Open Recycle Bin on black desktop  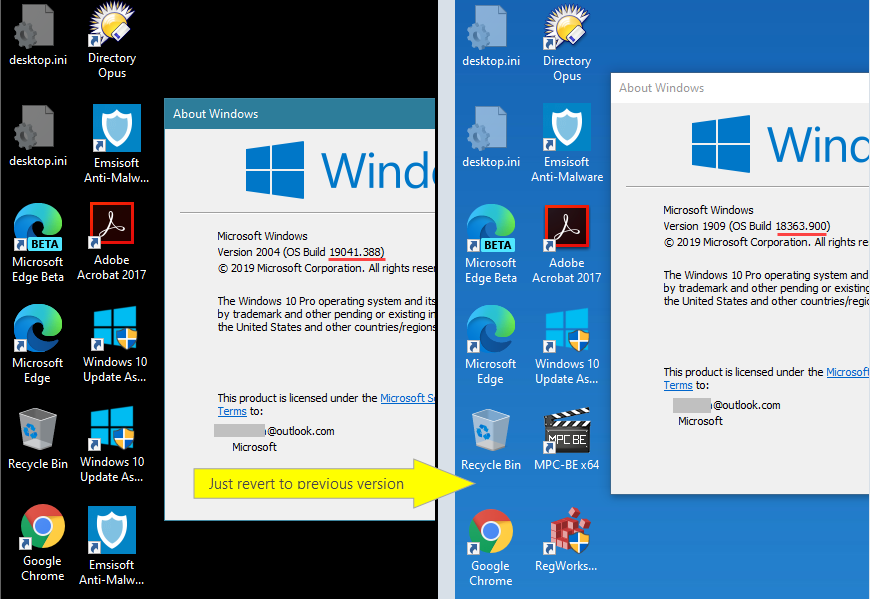[x=38, y=439]
